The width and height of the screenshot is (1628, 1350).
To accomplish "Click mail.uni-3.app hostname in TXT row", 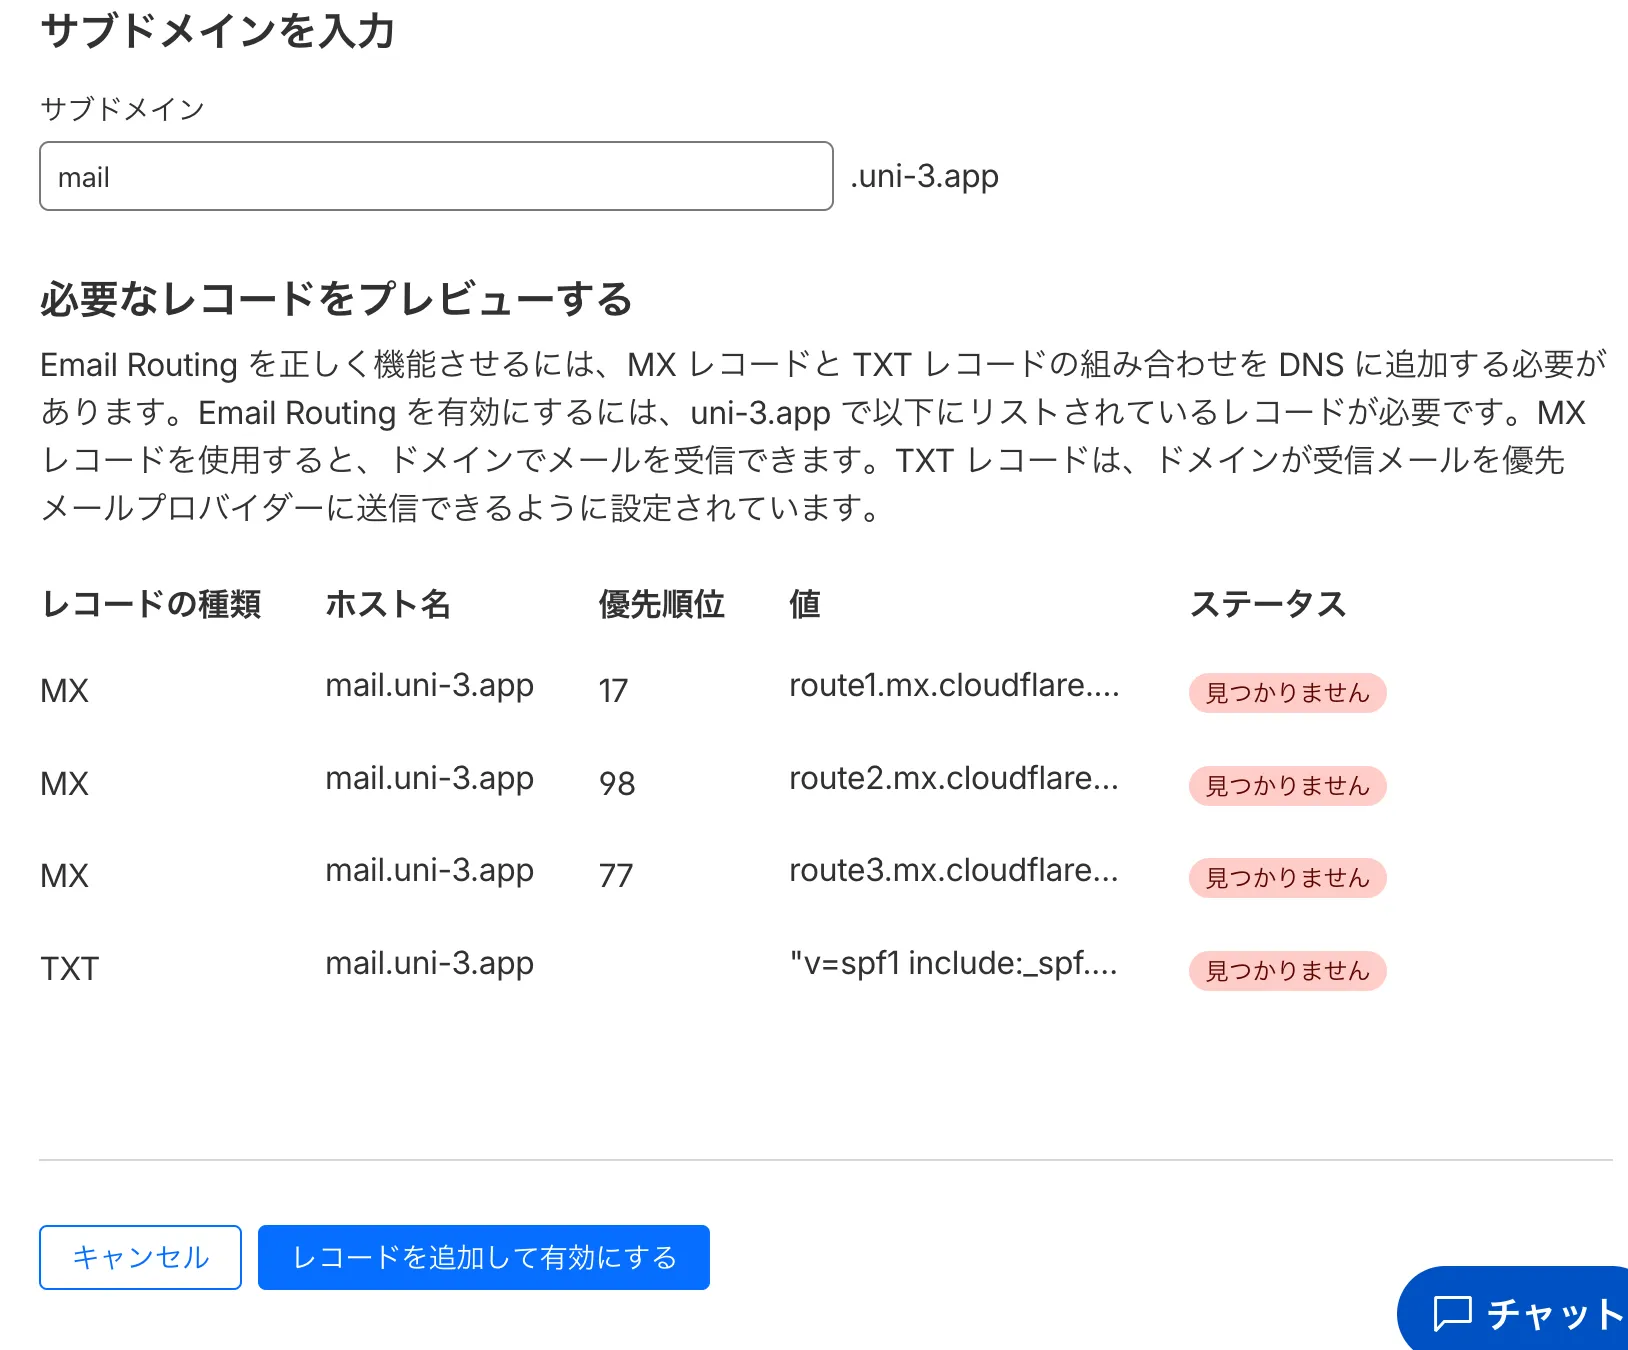I will (430, 964).
